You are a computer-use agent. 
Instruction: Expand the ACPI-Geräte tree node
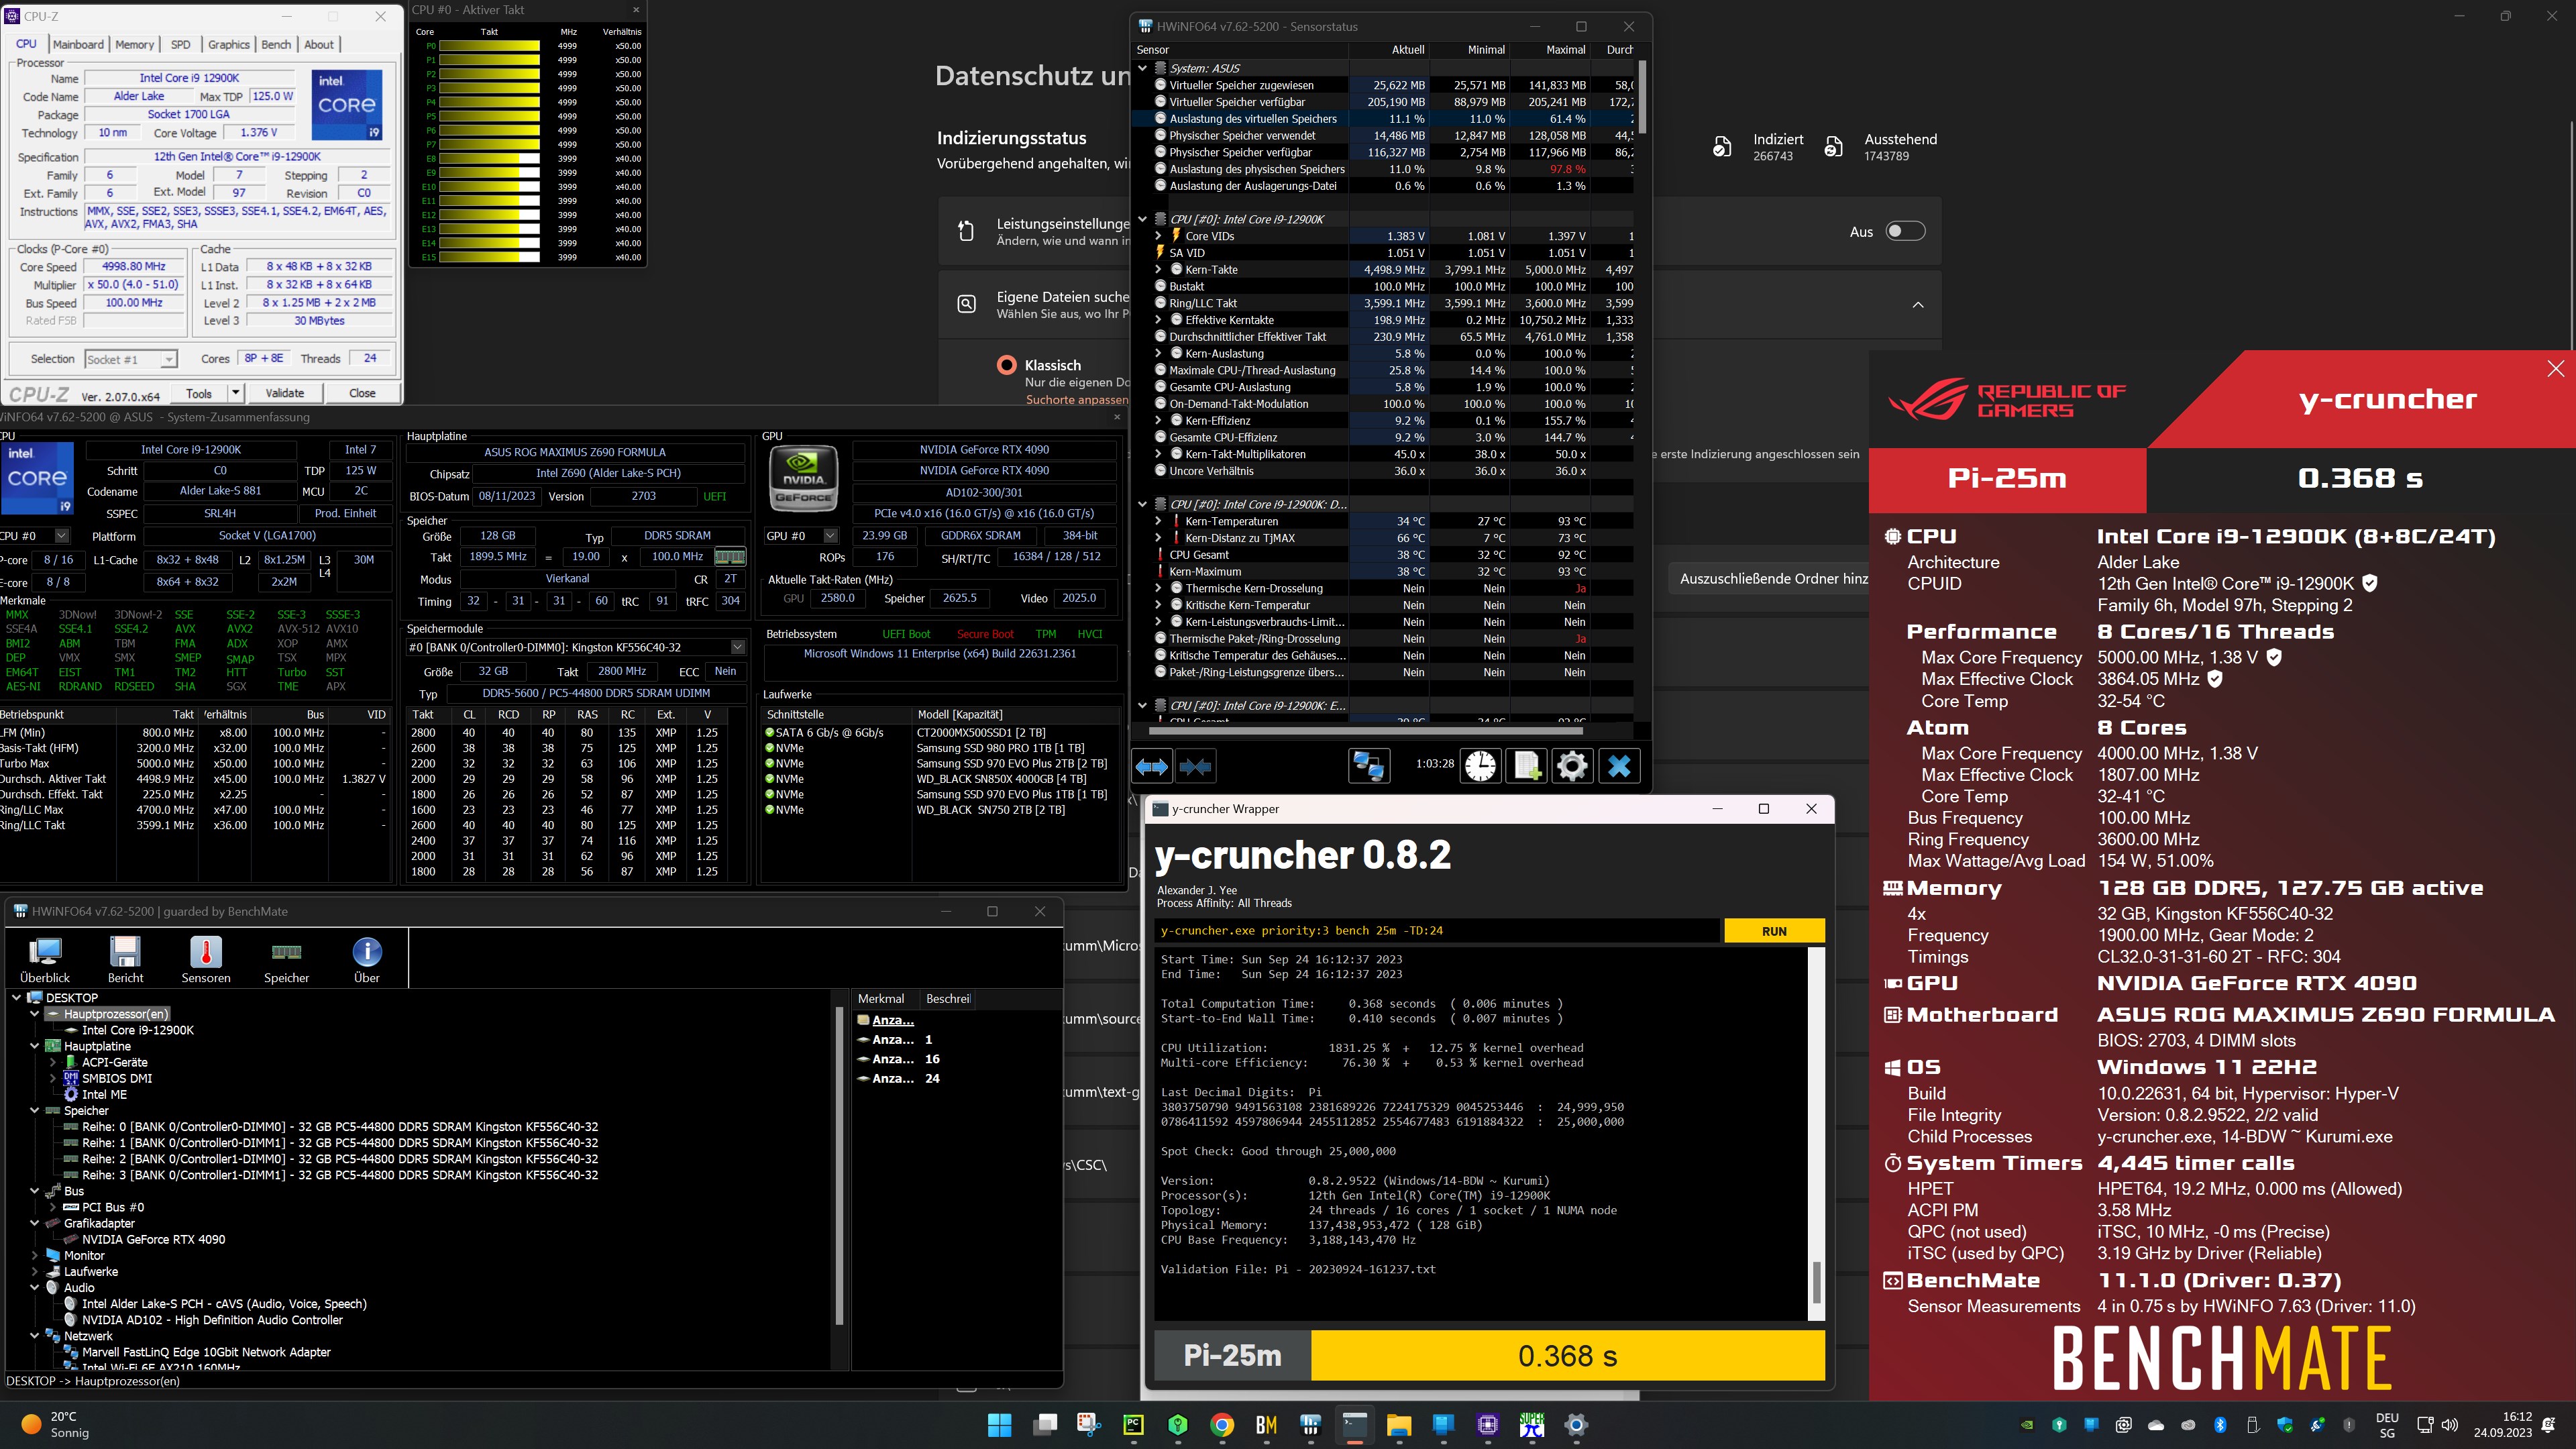click(52, 1062)
